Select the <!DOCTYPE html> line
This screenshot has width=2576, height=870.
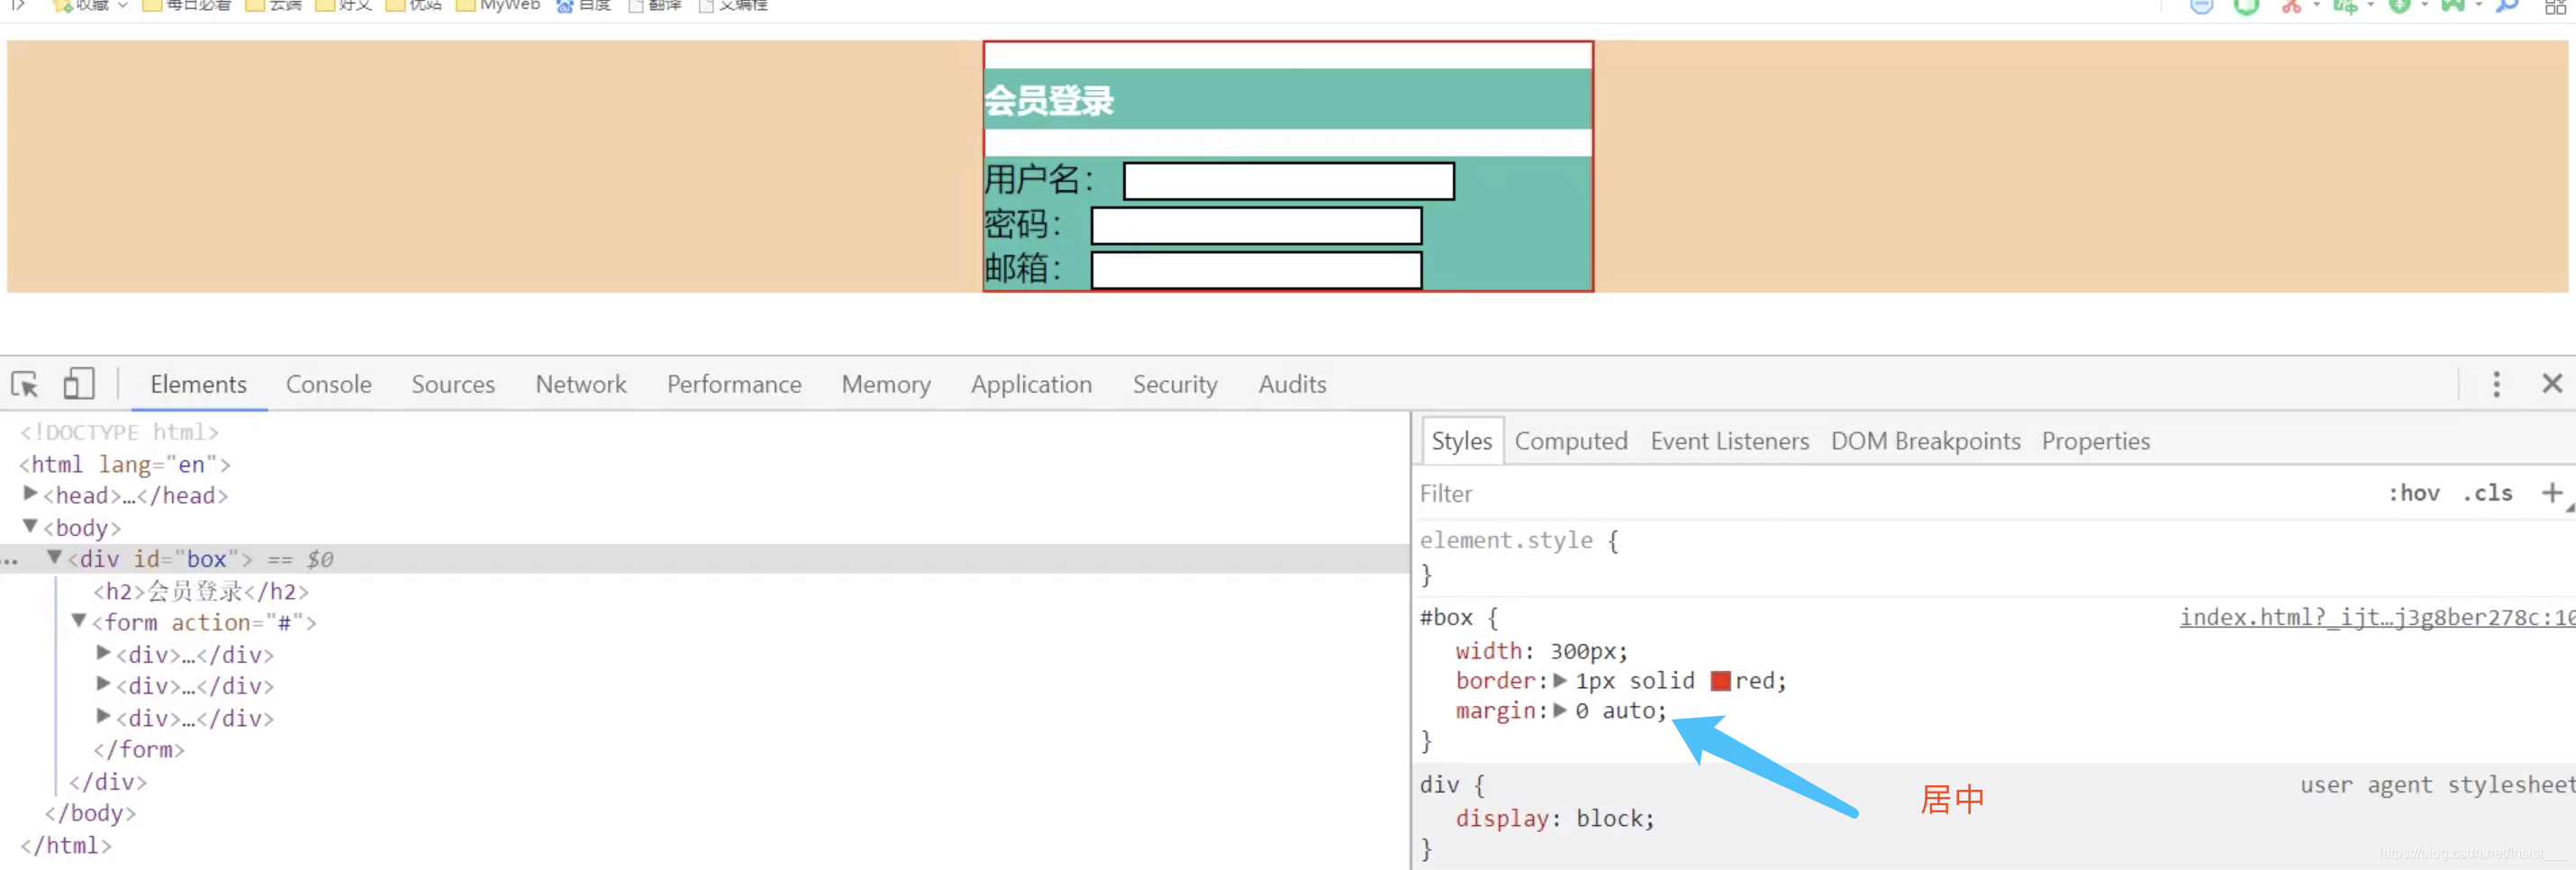point(119,432)
